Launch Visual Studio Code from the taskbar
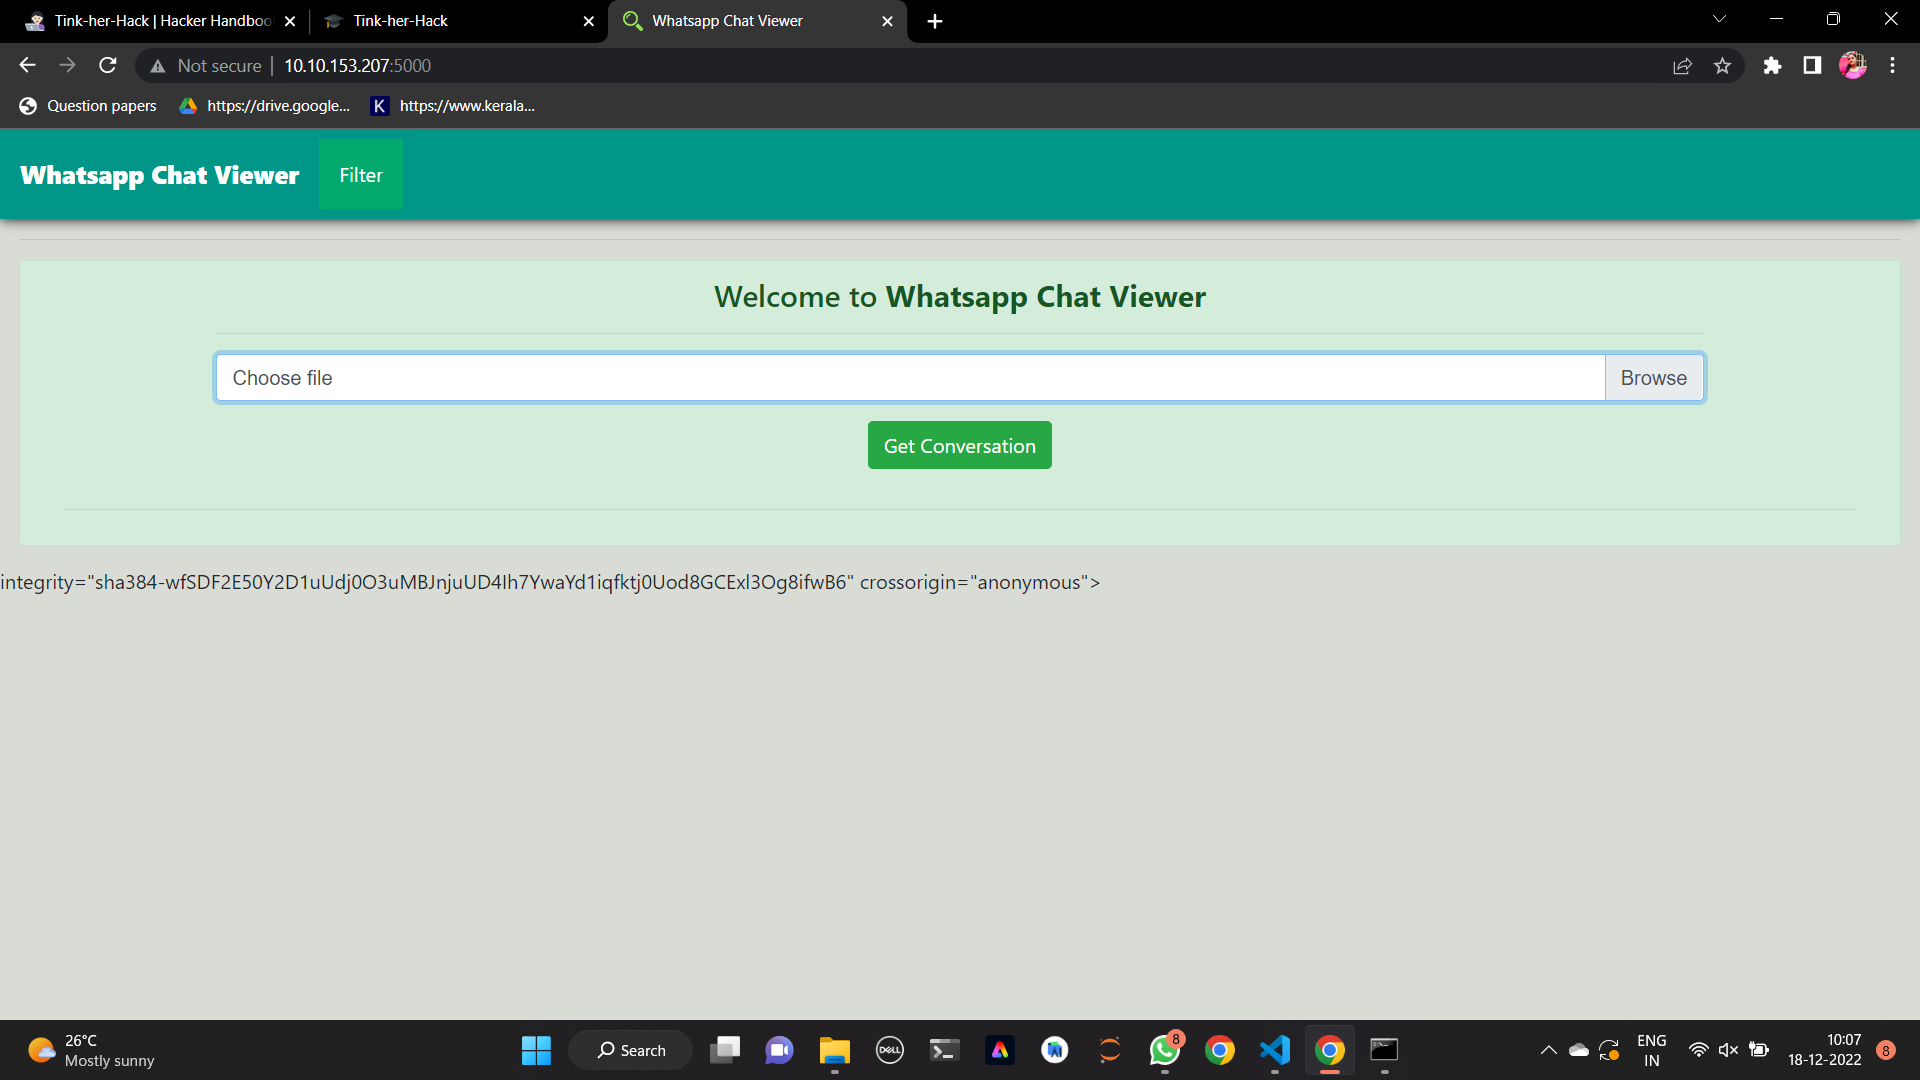Screen dimensions: 1920x1080 click(x=1274, y=1050)
